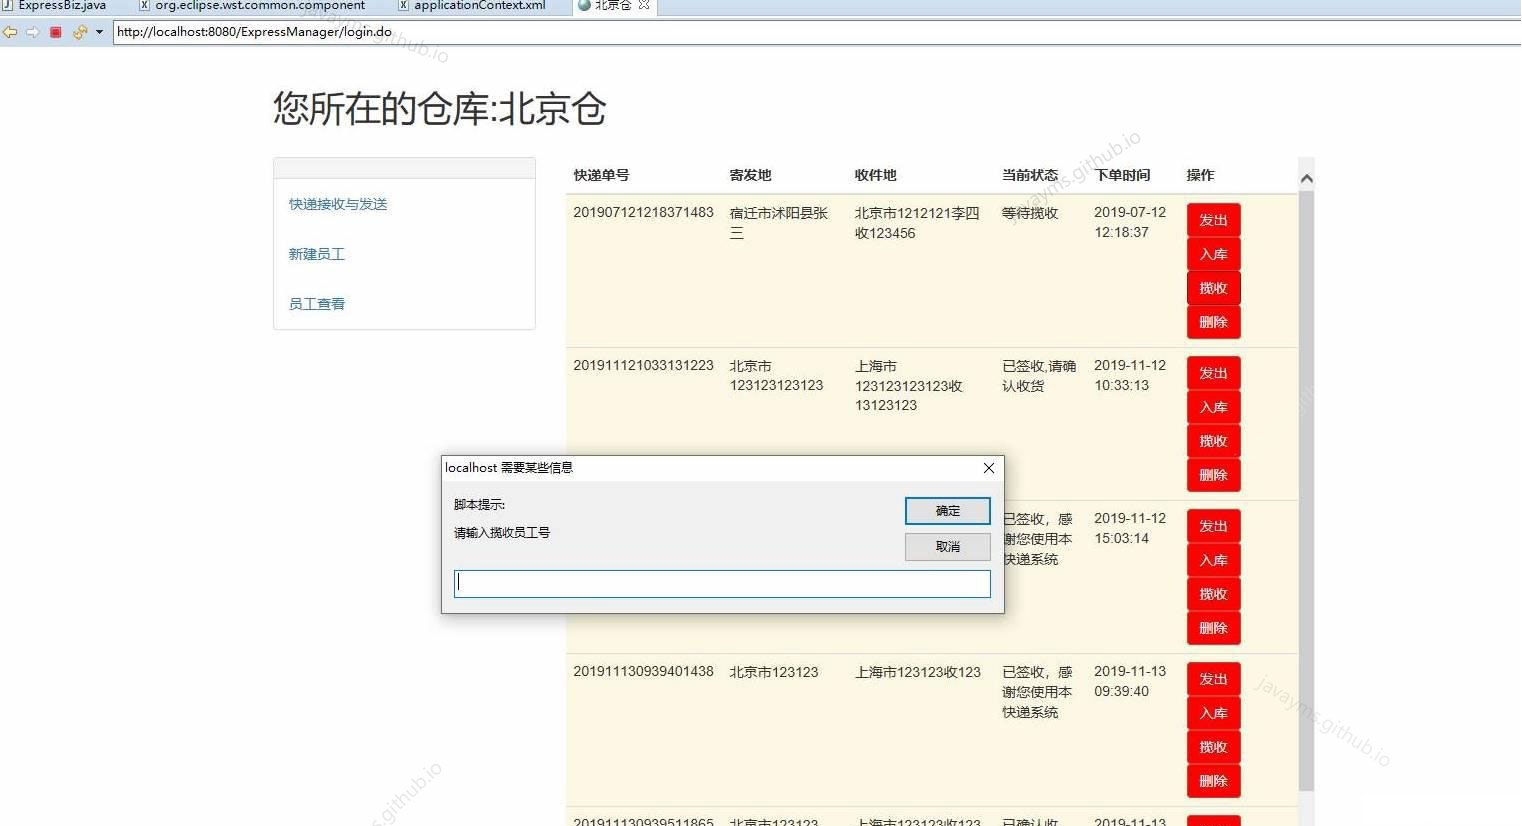
Task: Open the dropdown arrow next to navigation buttons
Action: tap(99, 31)
